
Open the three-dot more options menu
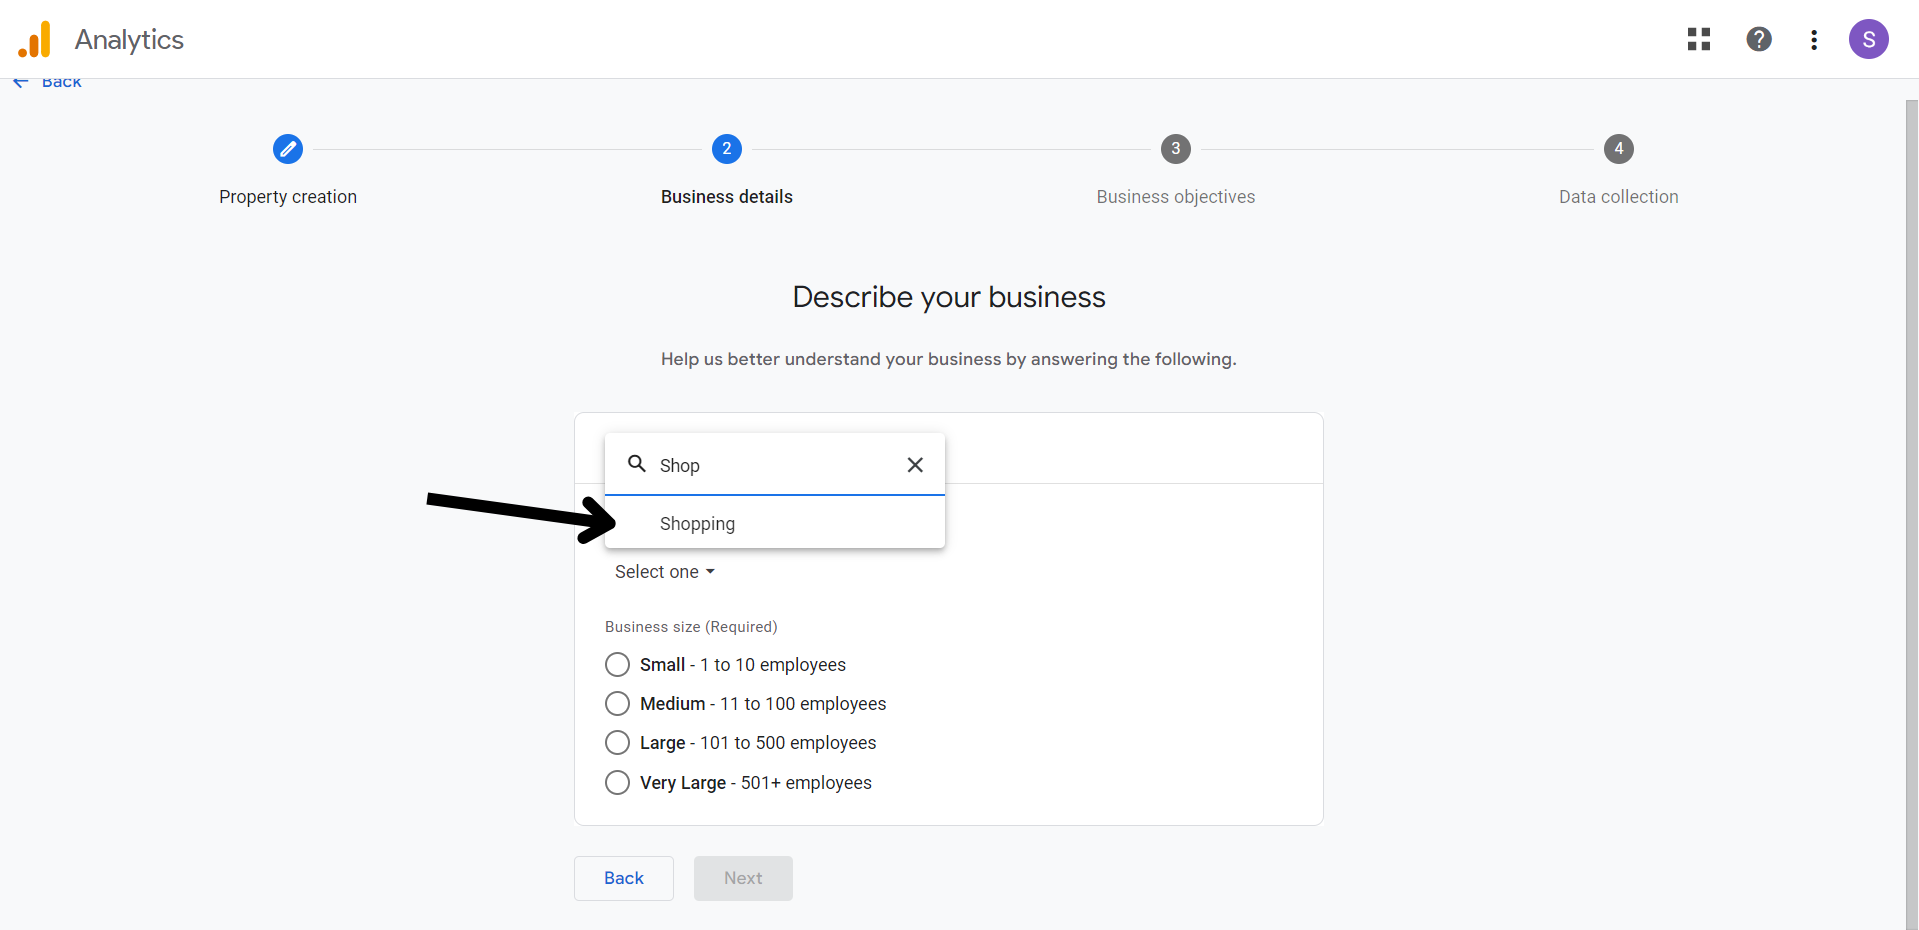tap(1813, 40)
